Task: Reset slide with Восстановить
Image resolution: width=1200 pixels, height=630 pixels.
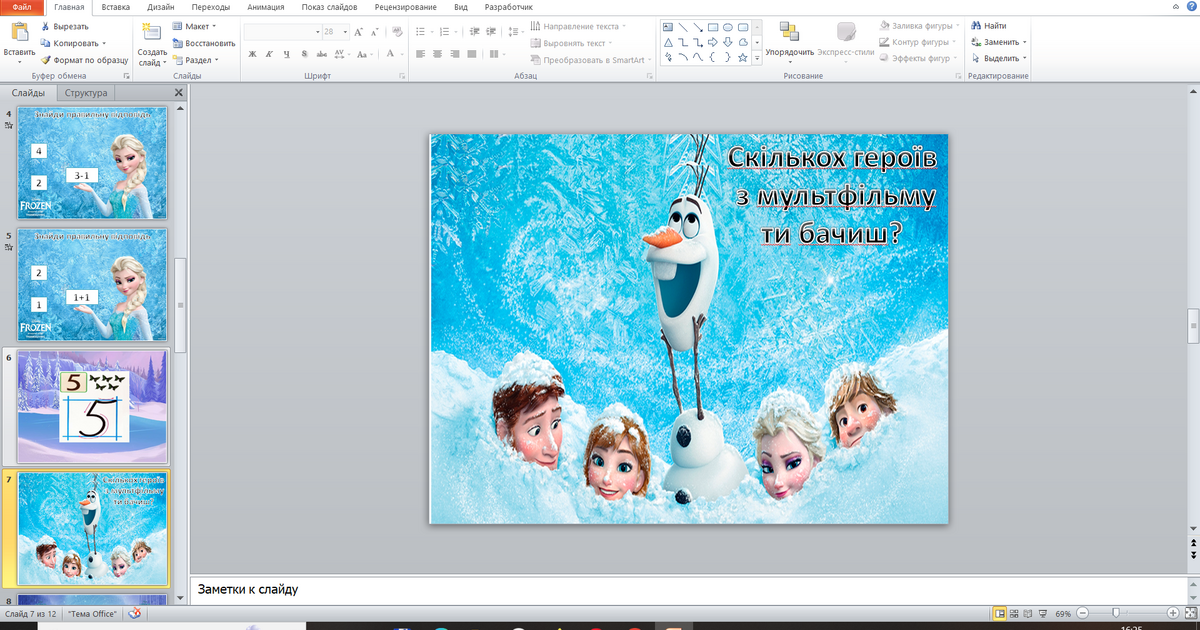Action: click(204, 43)
